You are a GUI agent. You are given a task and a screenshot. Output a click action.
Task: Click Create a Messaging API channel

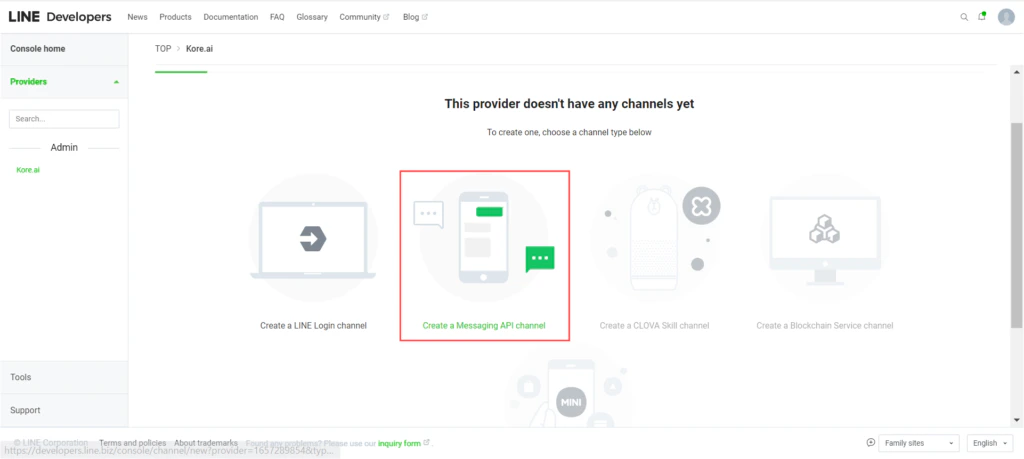coord(484,325)
